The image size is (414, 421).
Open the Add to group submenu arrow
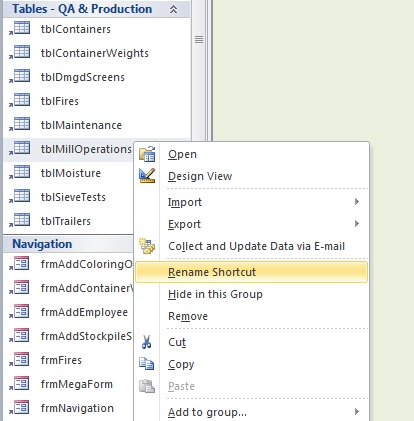pyautogui.click(x=357, y=412)
